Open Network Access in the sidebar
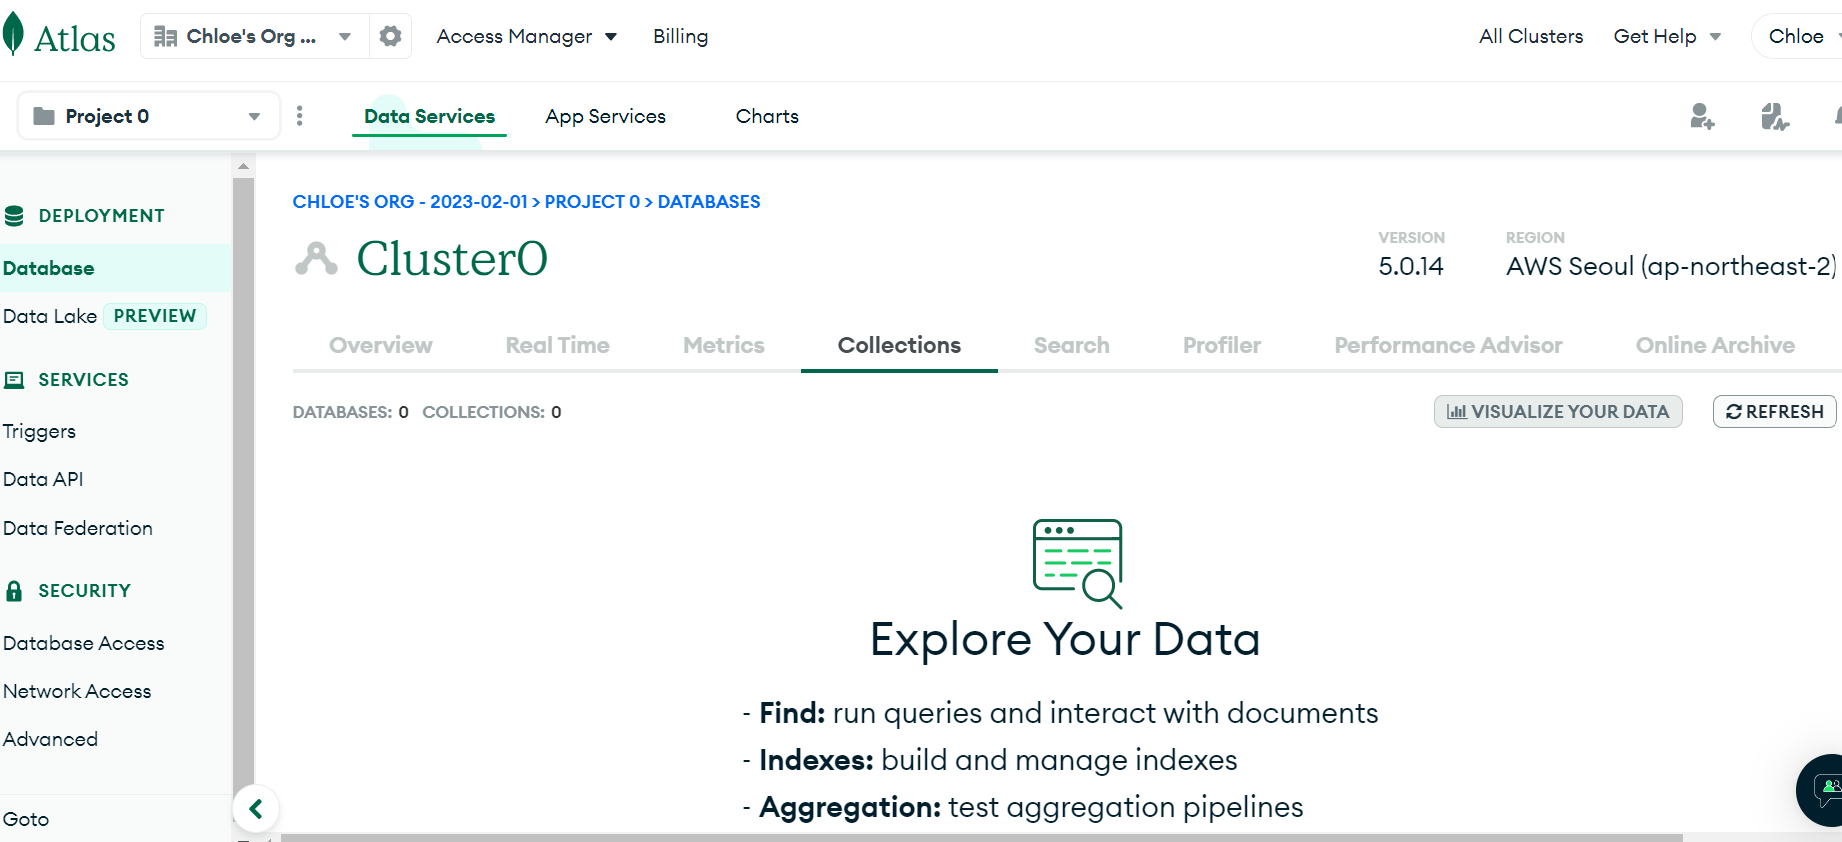 (x=77, y=691)
